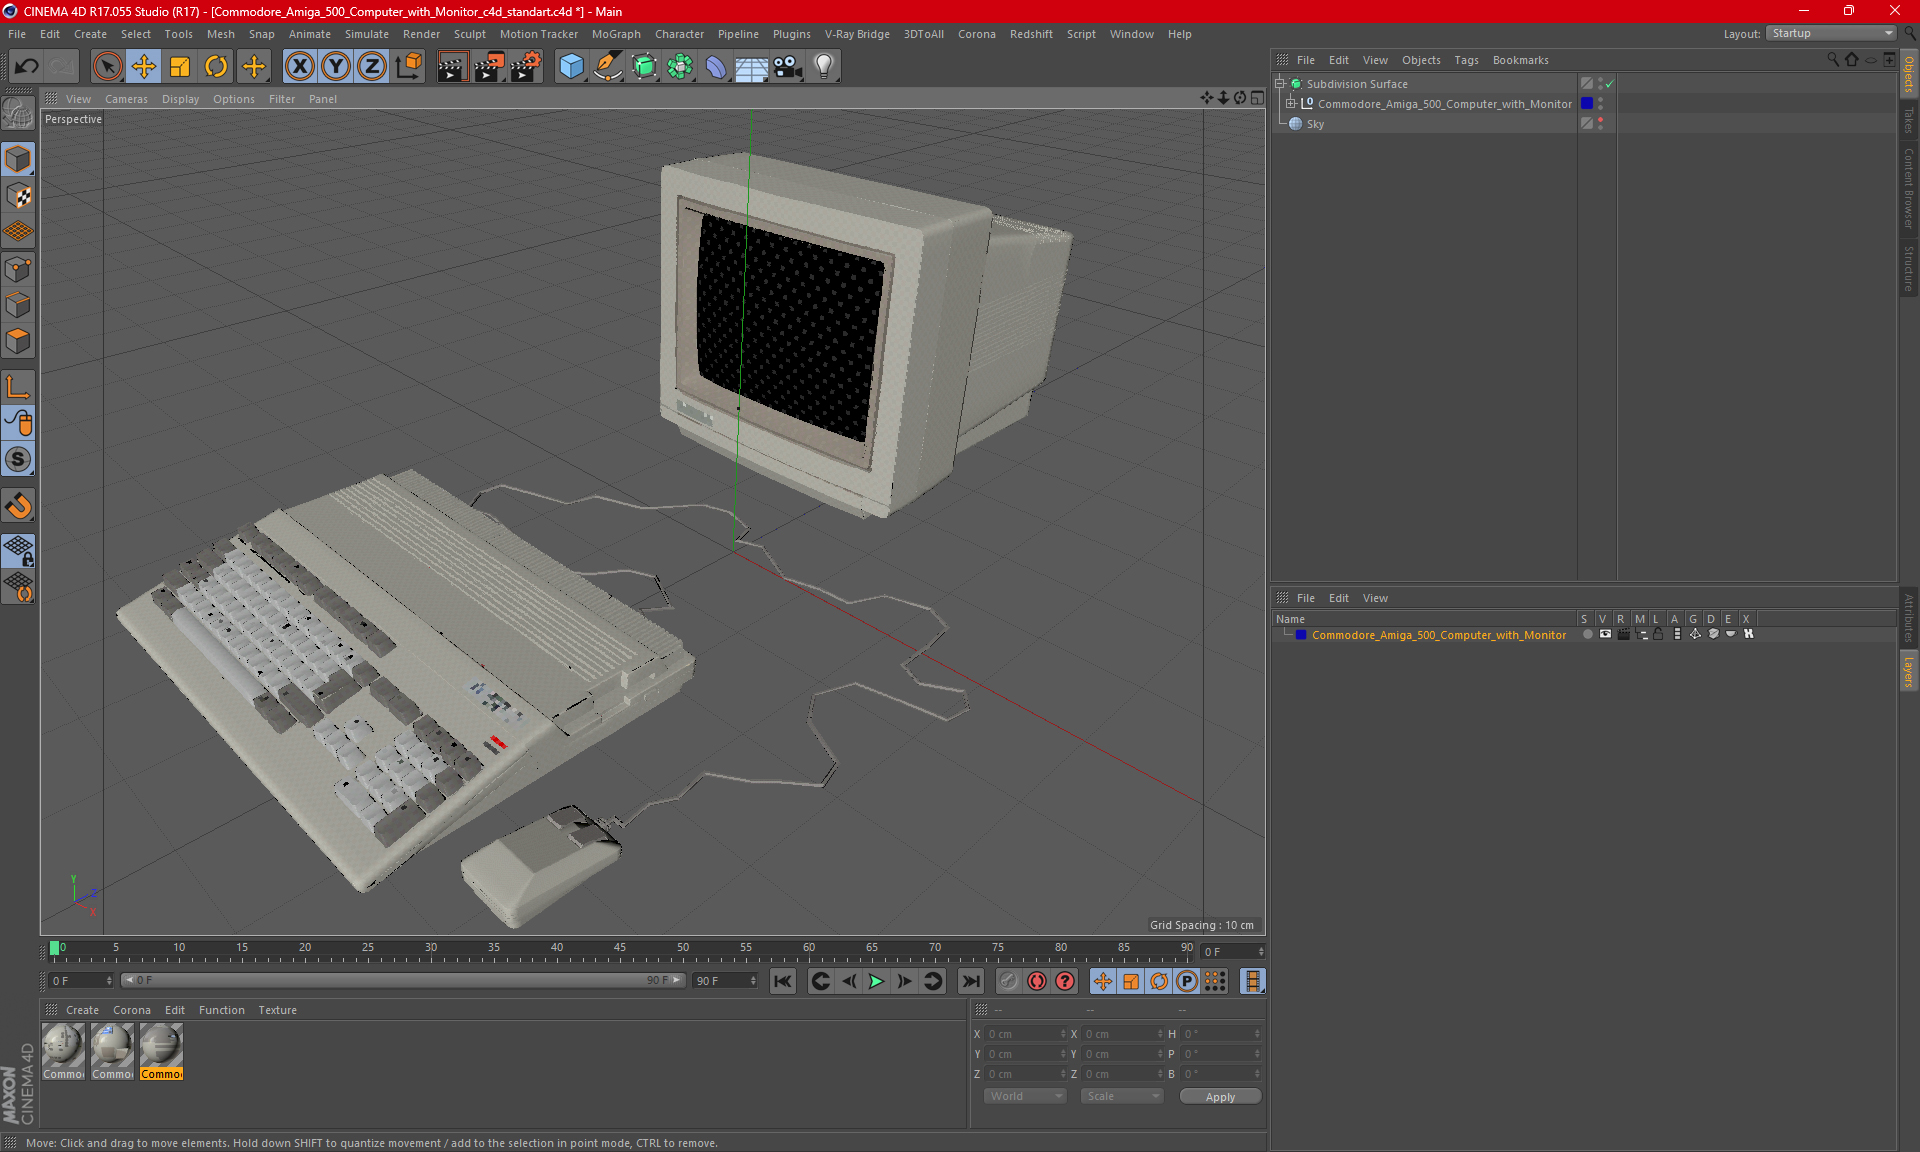Play the animation forward
1920x1152 pixels.
pos(876,981)
